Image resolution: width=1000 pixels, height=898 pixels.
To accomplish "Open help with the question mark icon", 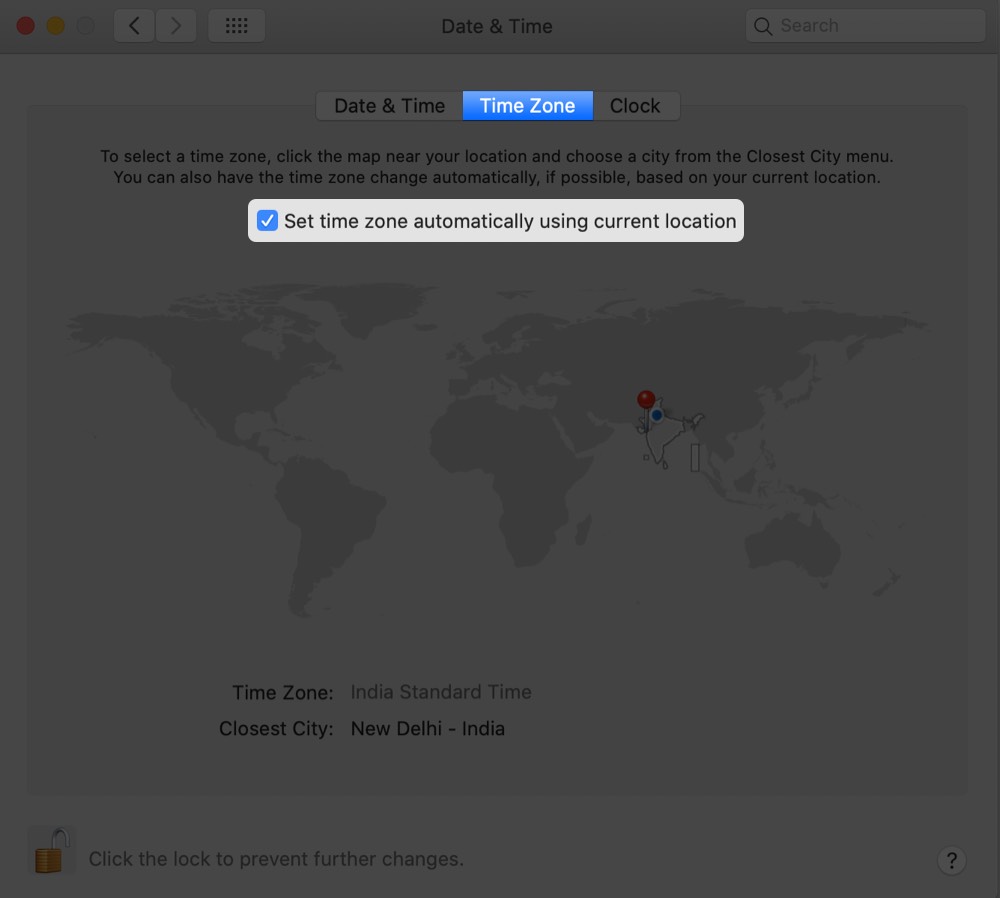I will point(951,860).
